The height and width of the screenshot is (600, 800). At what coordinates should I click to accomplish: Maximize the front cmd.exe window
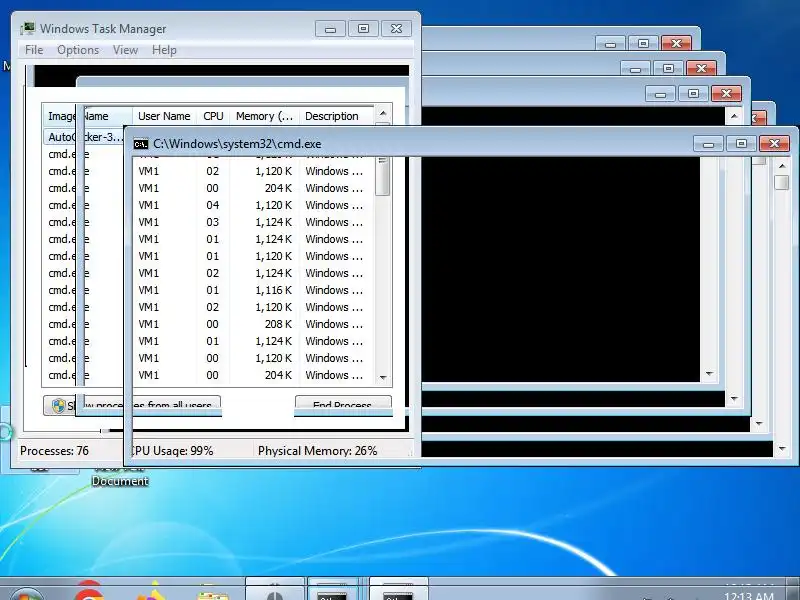tap(741, 144)
